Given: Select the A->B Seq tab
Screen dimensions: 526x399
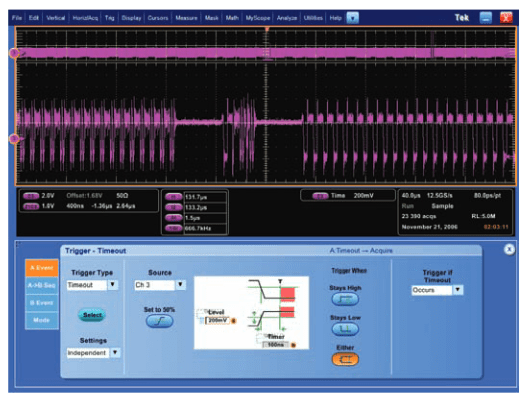Looking at the screenshot, I should pos(42,285).
